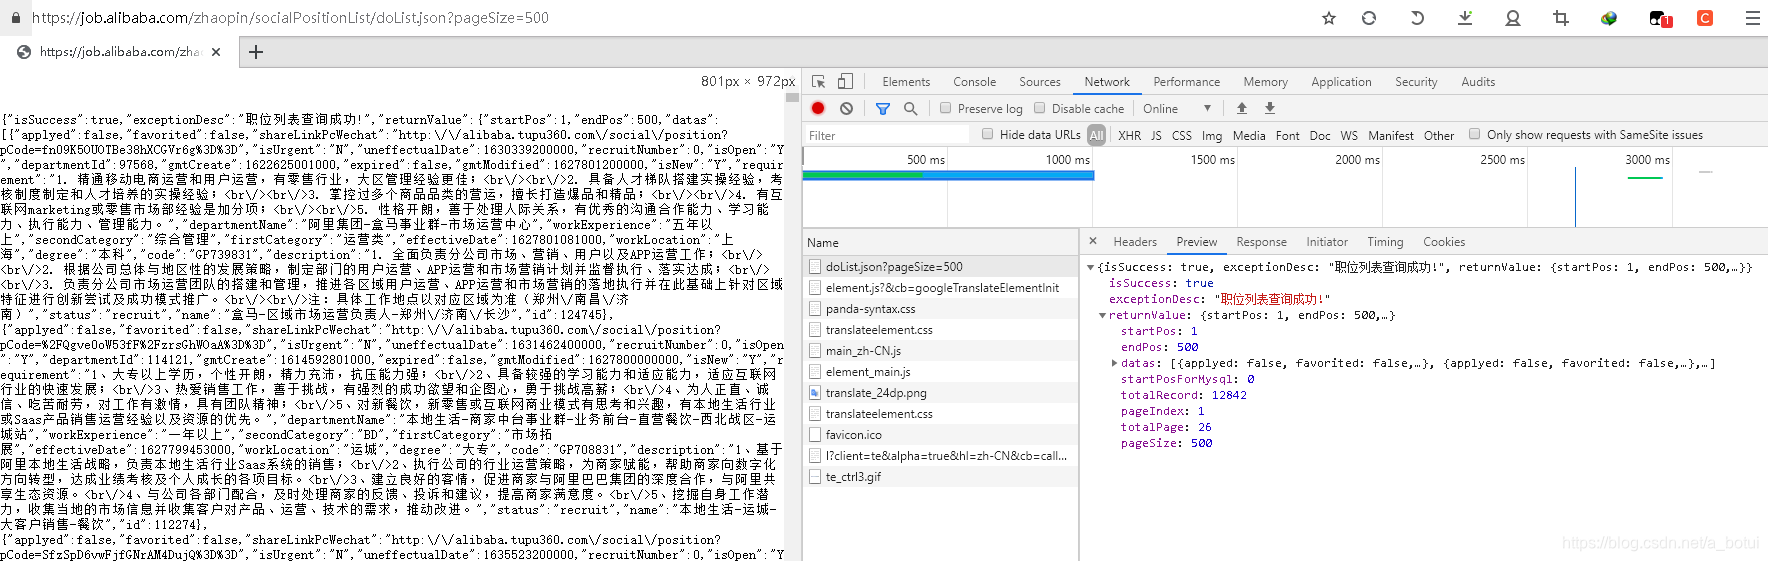Open the user account icon

point(1513,18)
